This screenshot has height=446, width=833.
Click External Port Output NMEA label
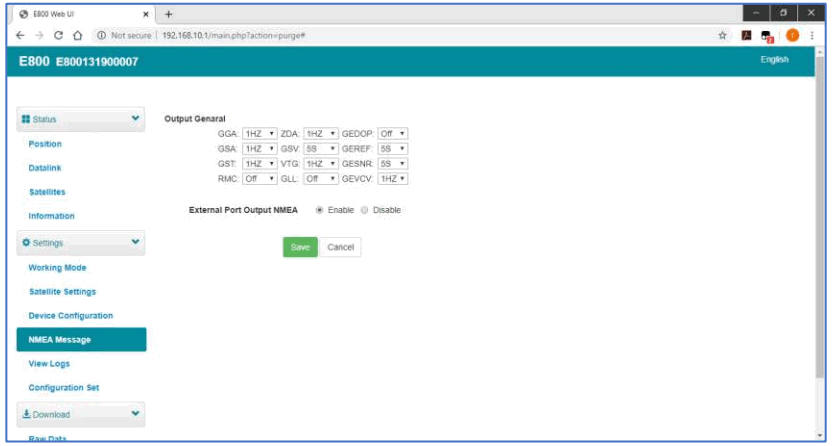[243, 210]
